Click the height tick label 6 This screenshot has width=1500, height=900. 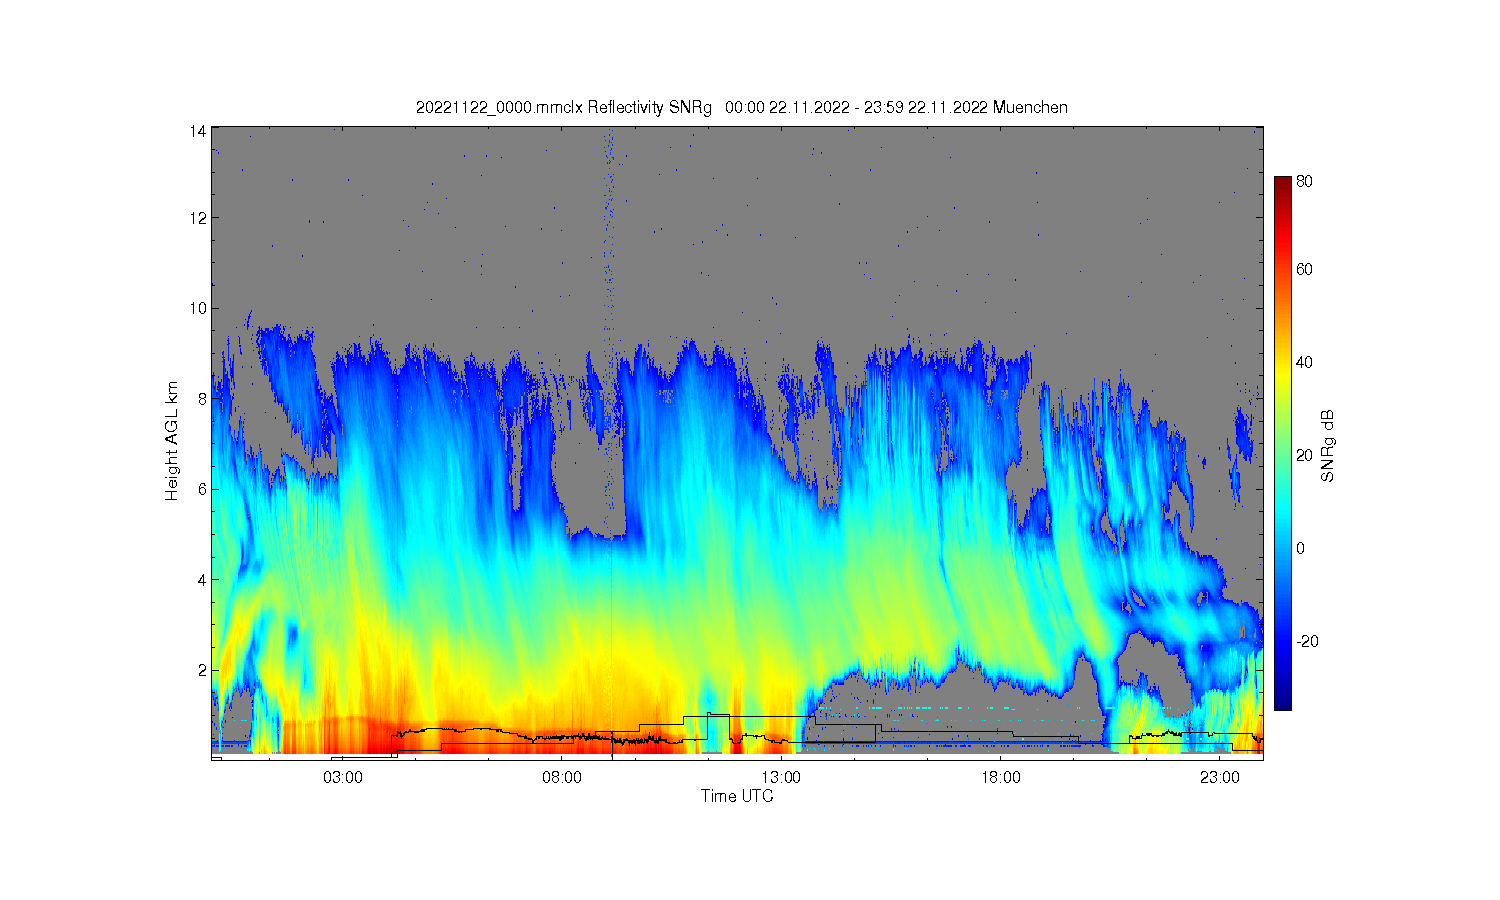202,489
